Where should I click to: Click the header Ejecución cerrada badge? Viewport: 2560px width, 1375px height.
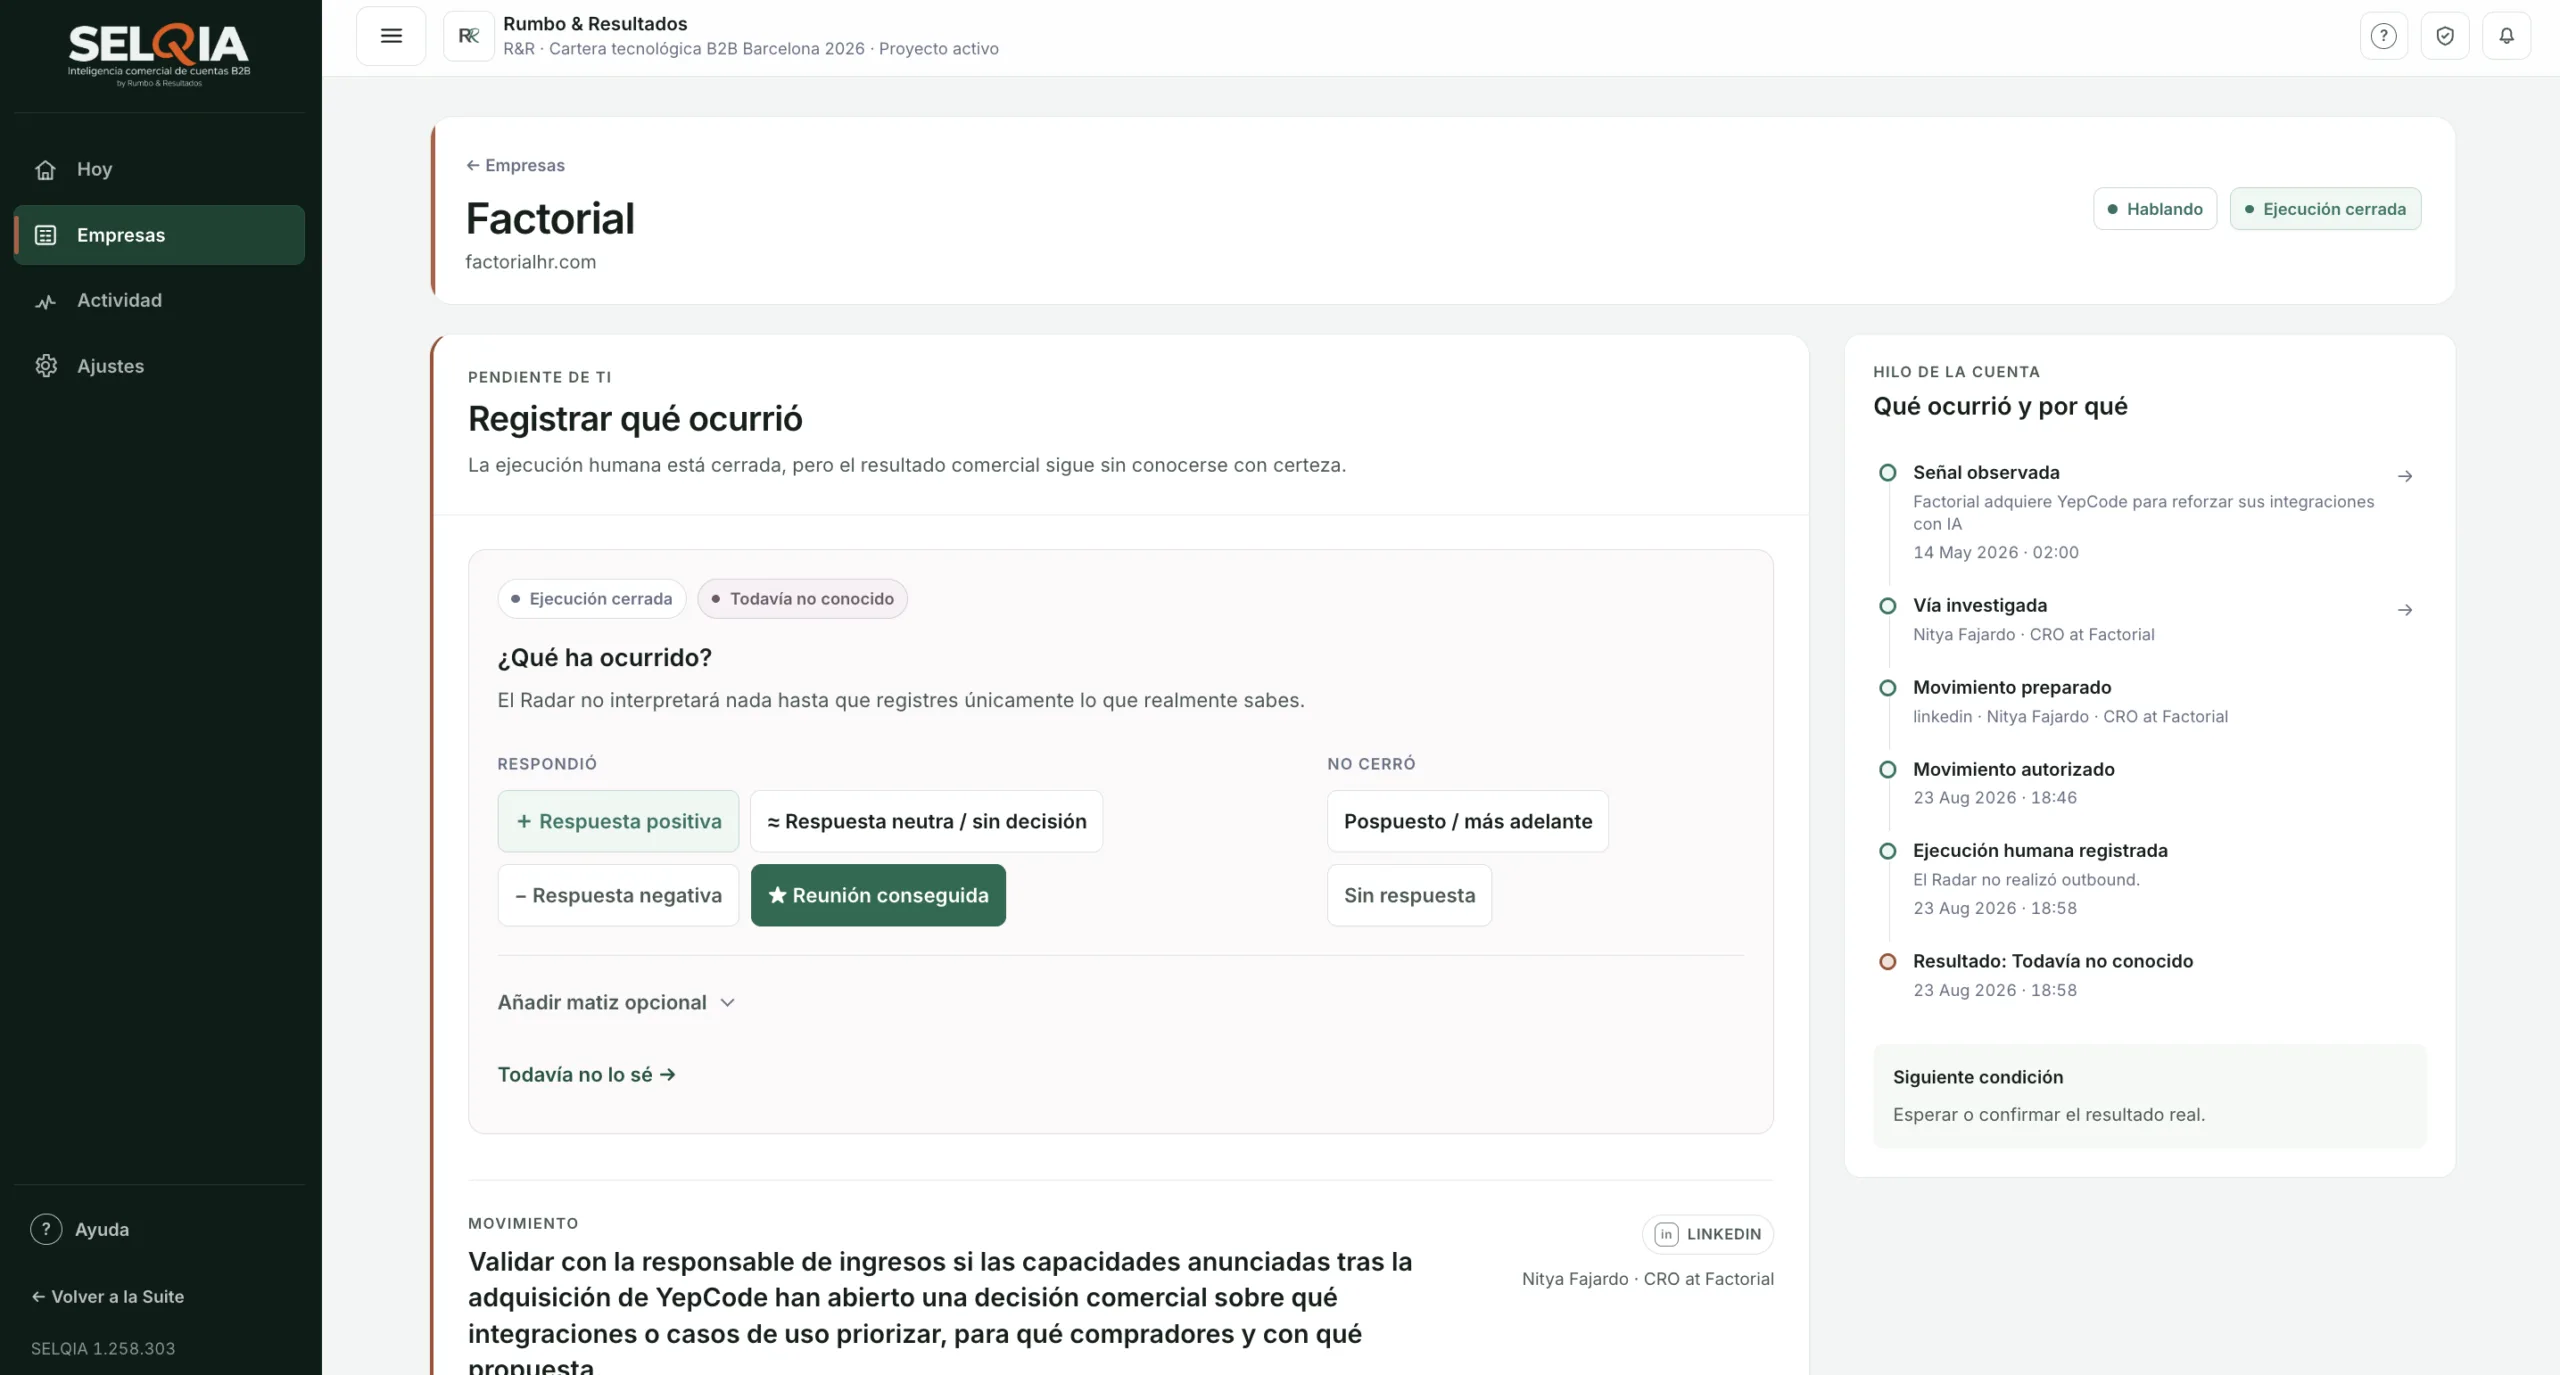pyautogui.click(x=2325, y=209)
